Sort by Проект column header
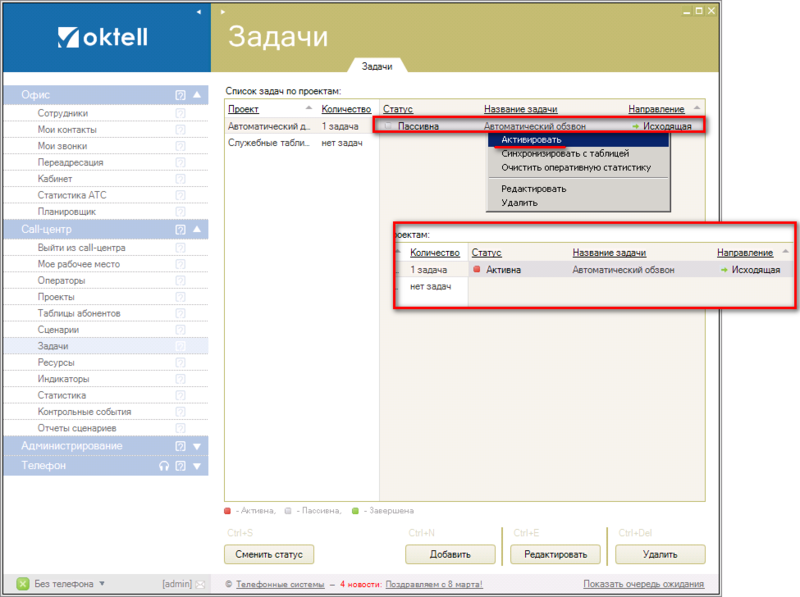Image resolution: width=800 pixels, height=597 pixels. (x=243, y=109)
